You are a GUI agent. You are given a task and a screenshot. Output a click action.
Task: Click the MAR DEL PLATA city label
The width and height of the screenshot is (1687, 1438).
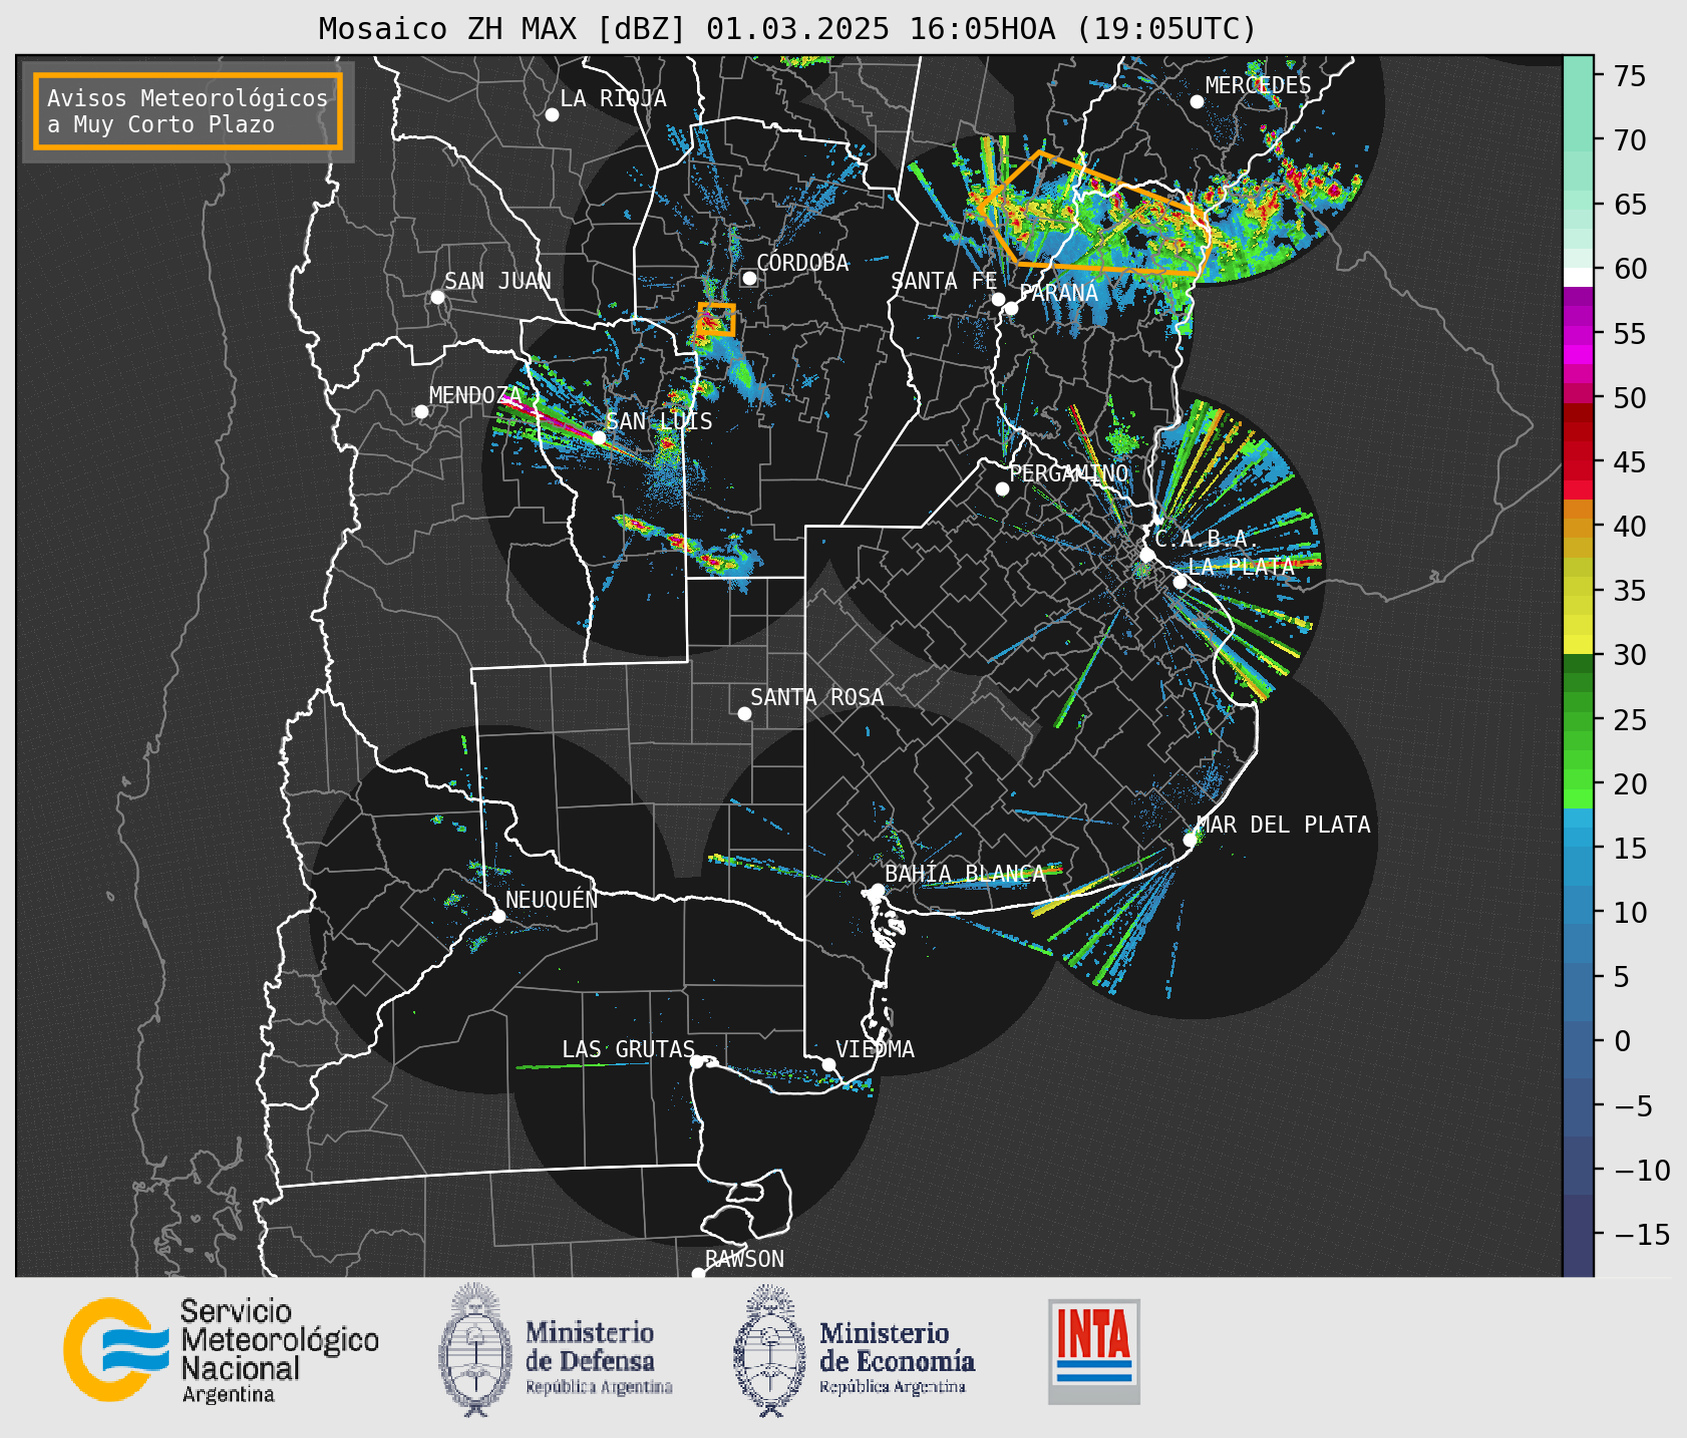click(1283, 824)
